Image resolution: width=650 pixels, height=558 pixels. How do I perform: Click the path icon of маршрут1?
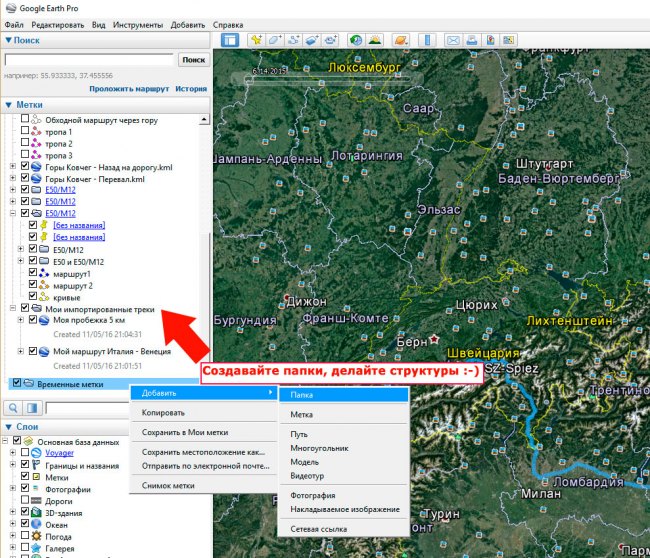pyautogui.click(x=44, y=273)
